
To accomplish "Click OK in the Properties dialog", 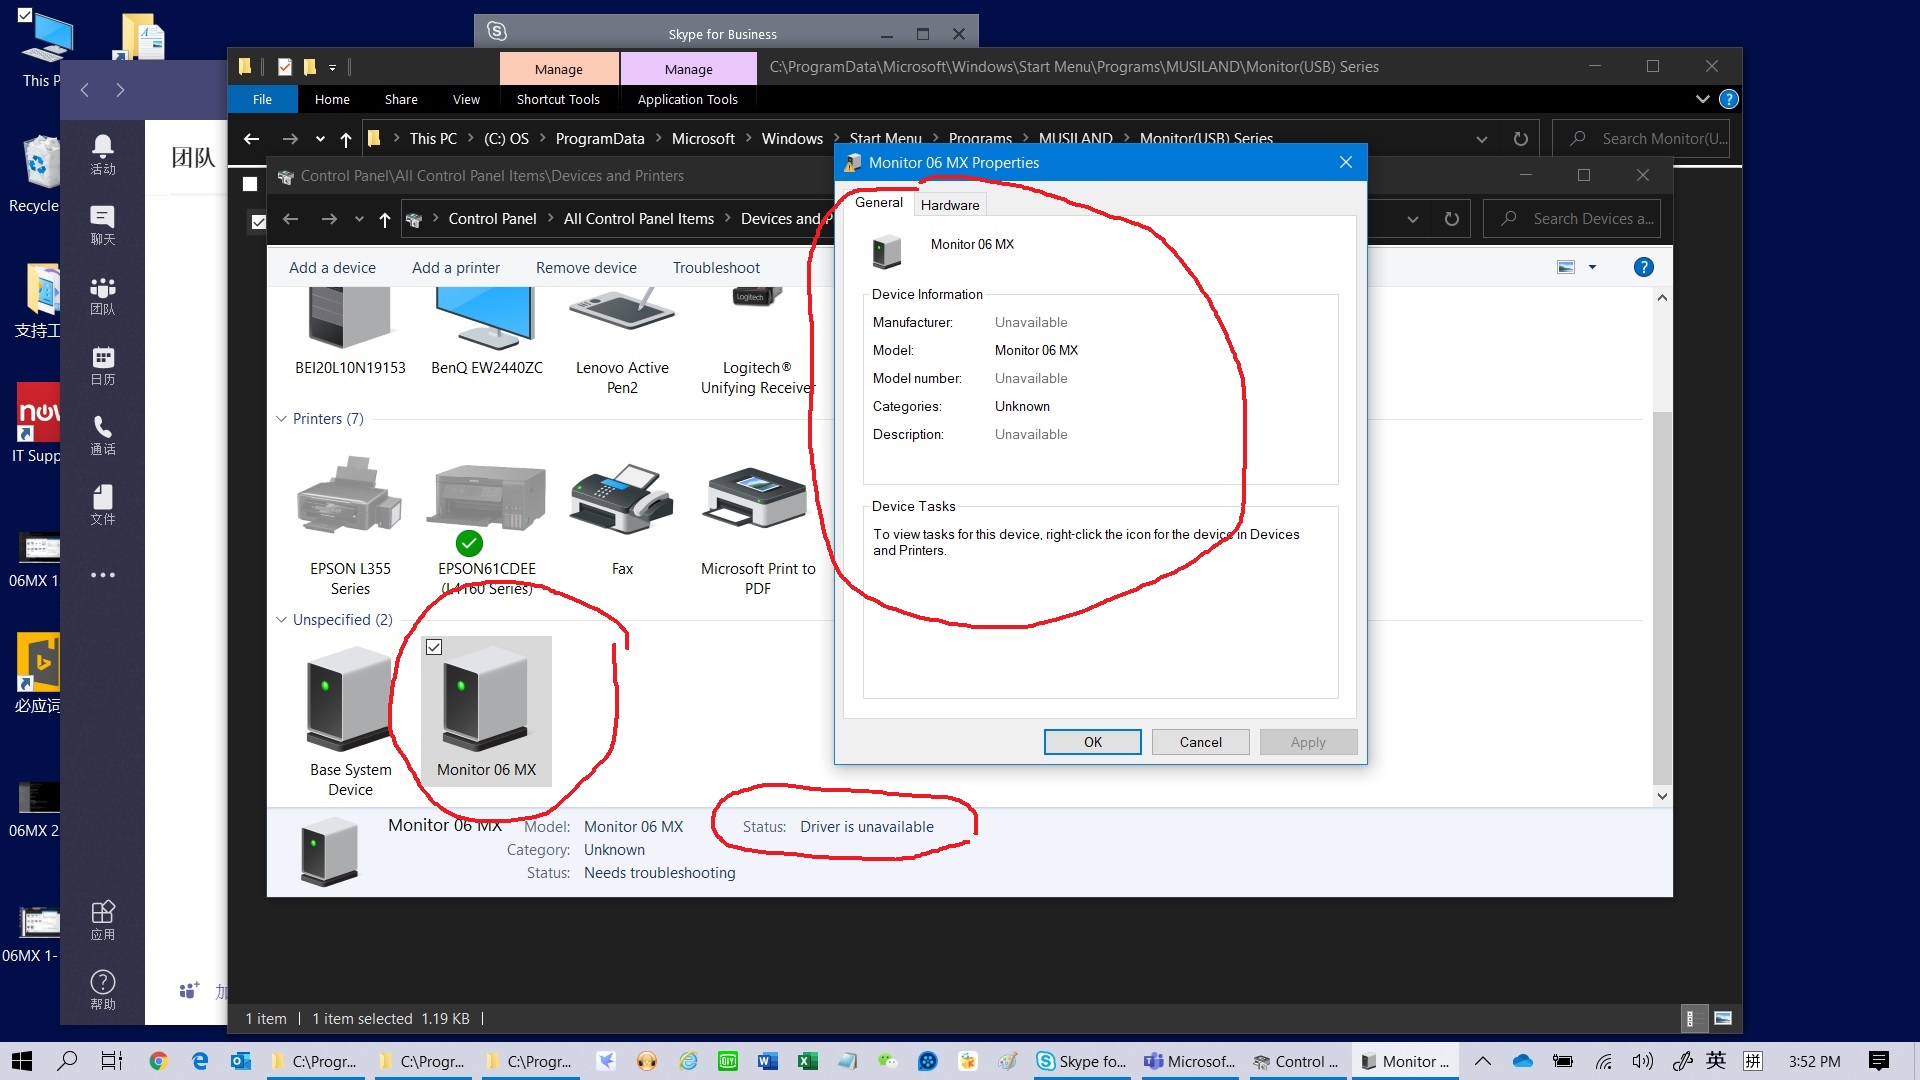I will pos(1092,742).
